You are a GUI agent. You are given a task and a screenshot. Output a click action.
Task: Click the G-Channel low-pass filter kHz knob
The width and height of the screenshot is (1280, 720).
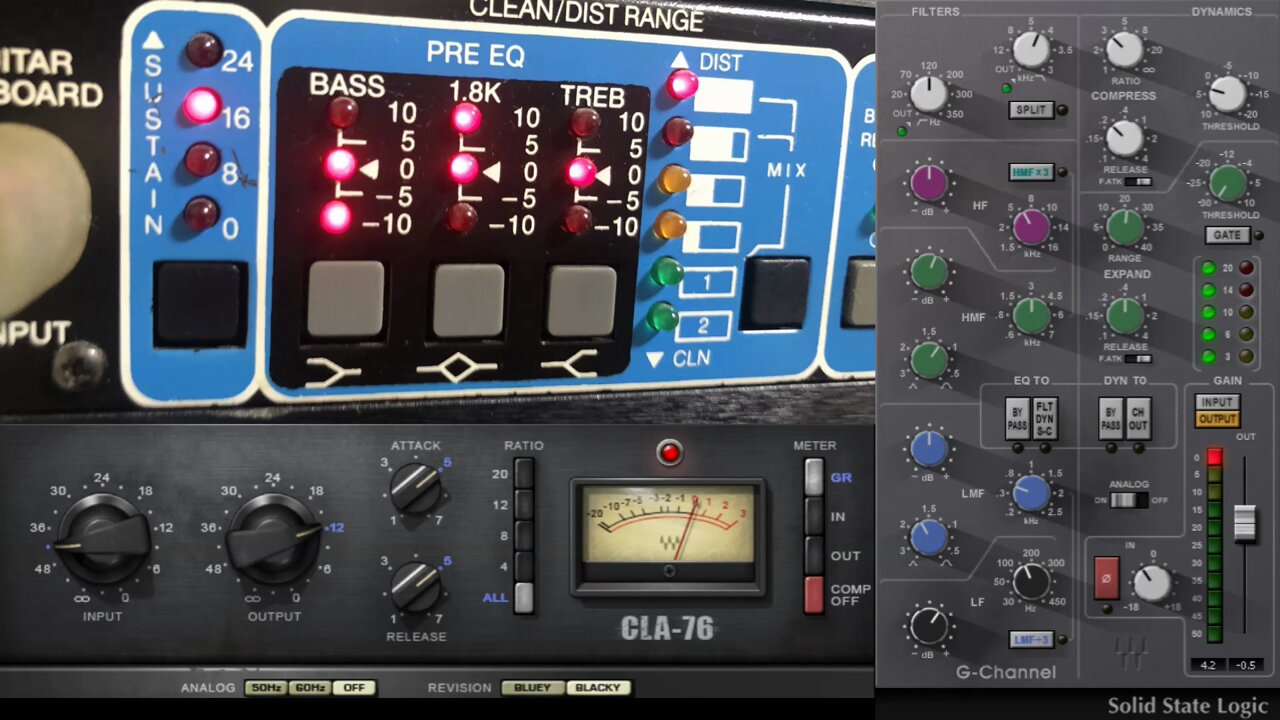(x=1031, y=48)
